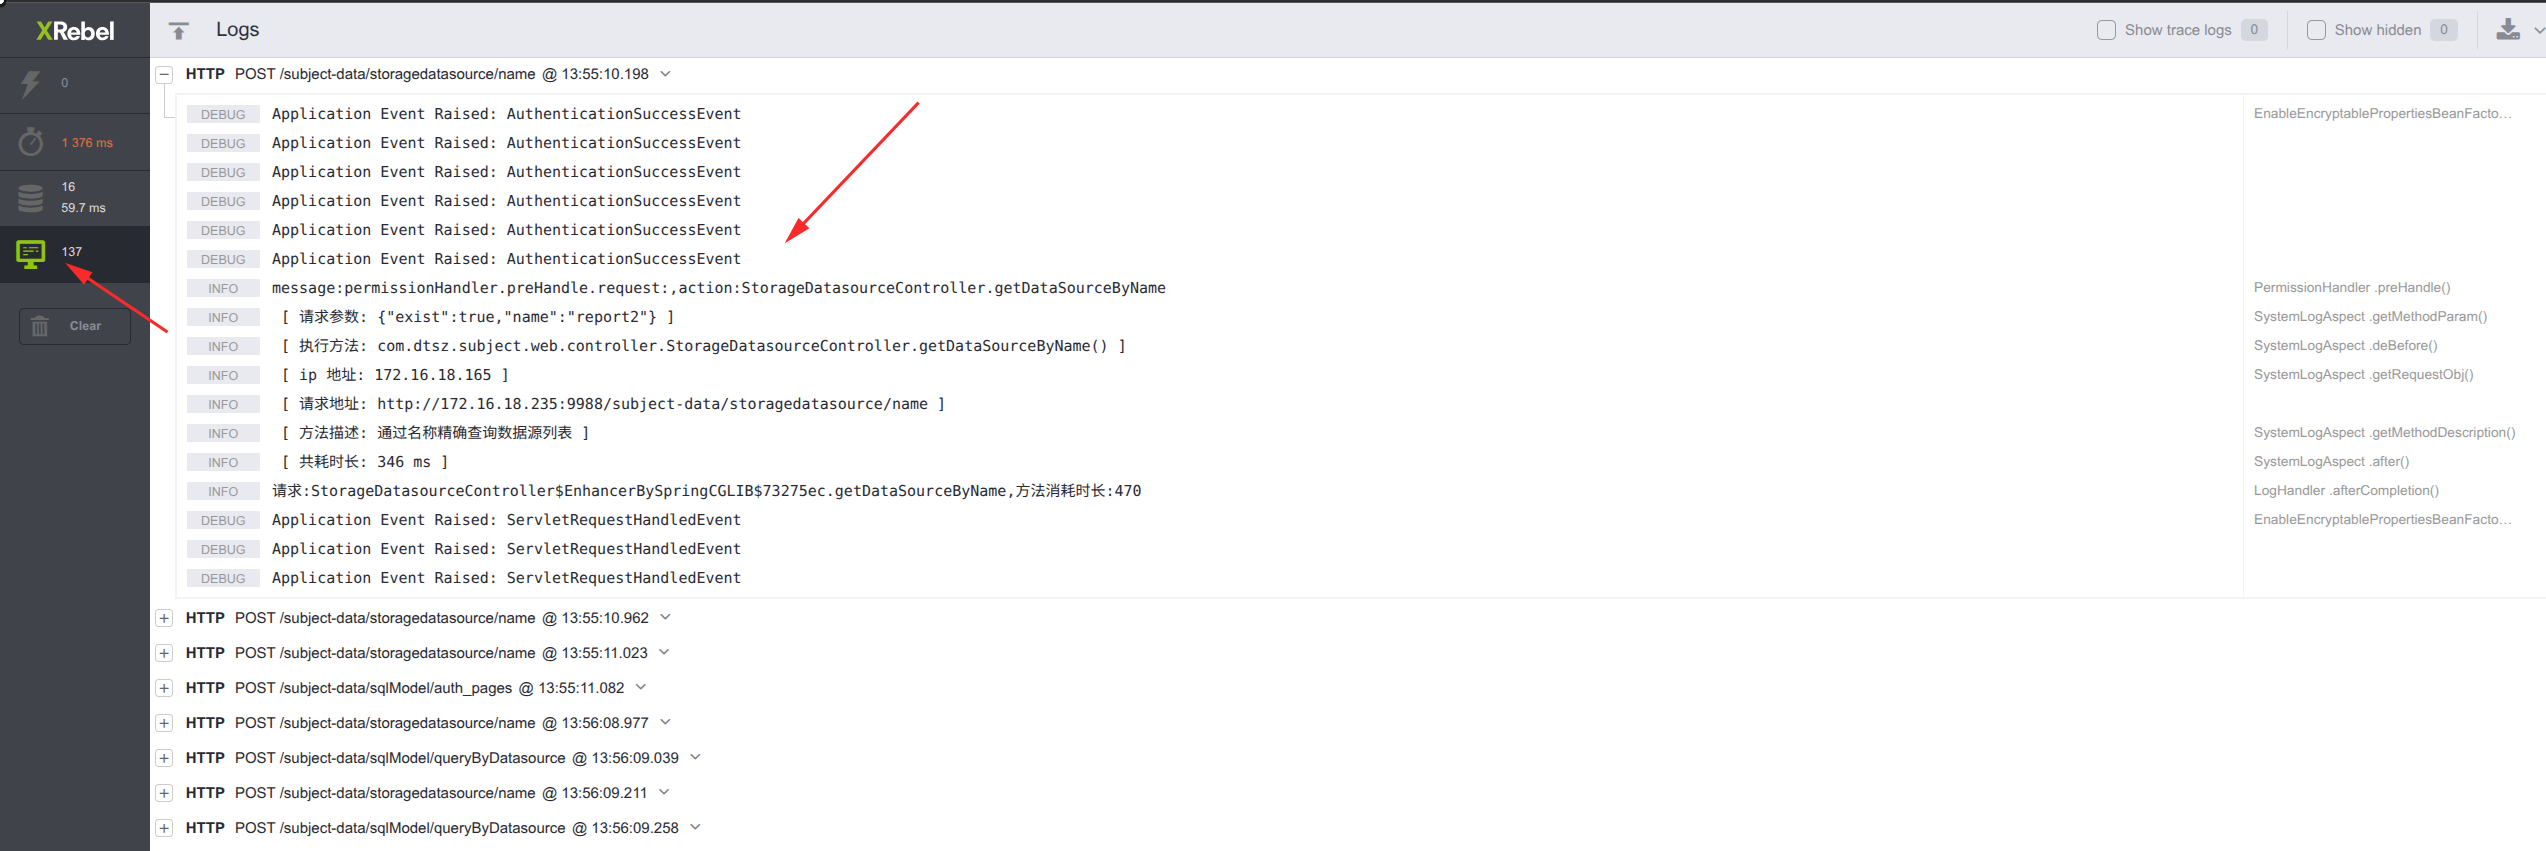This screenshot has height=851, width=2546.
Task: Expand the sqlModel/auth_pages request
Action: (164, 688)
